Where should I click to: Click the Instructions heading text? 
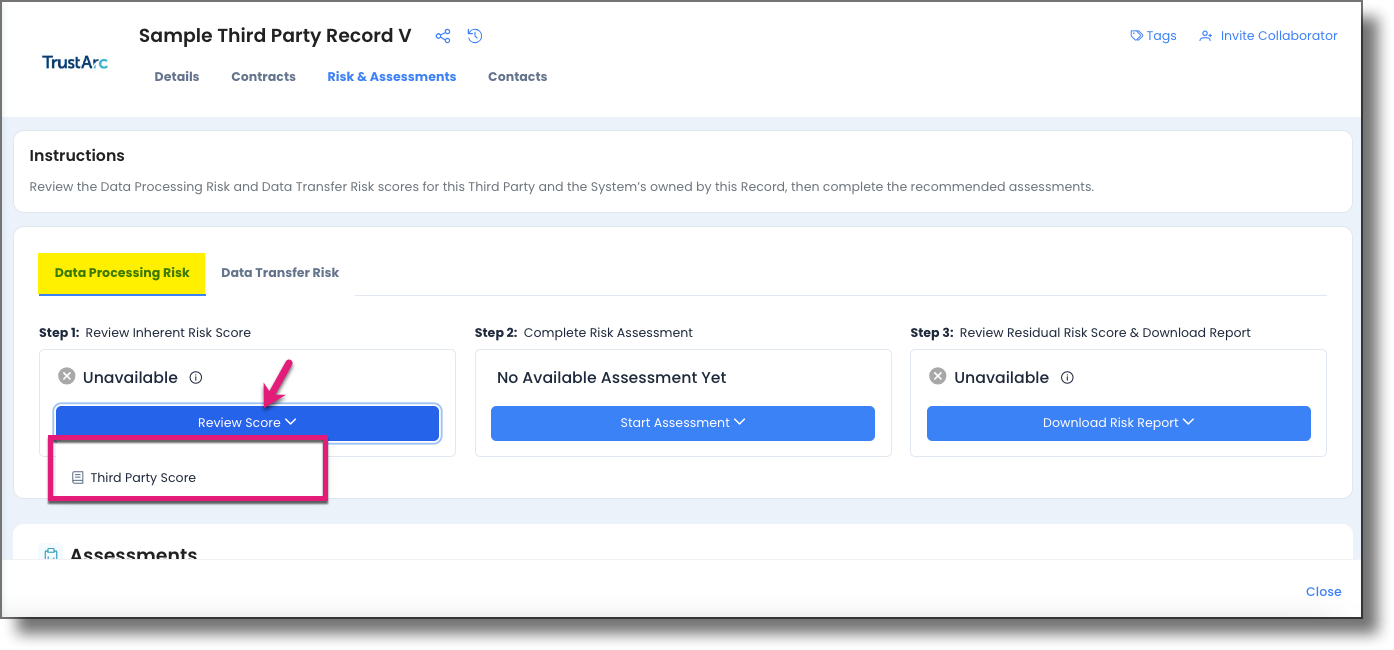[x=77, y=156]
